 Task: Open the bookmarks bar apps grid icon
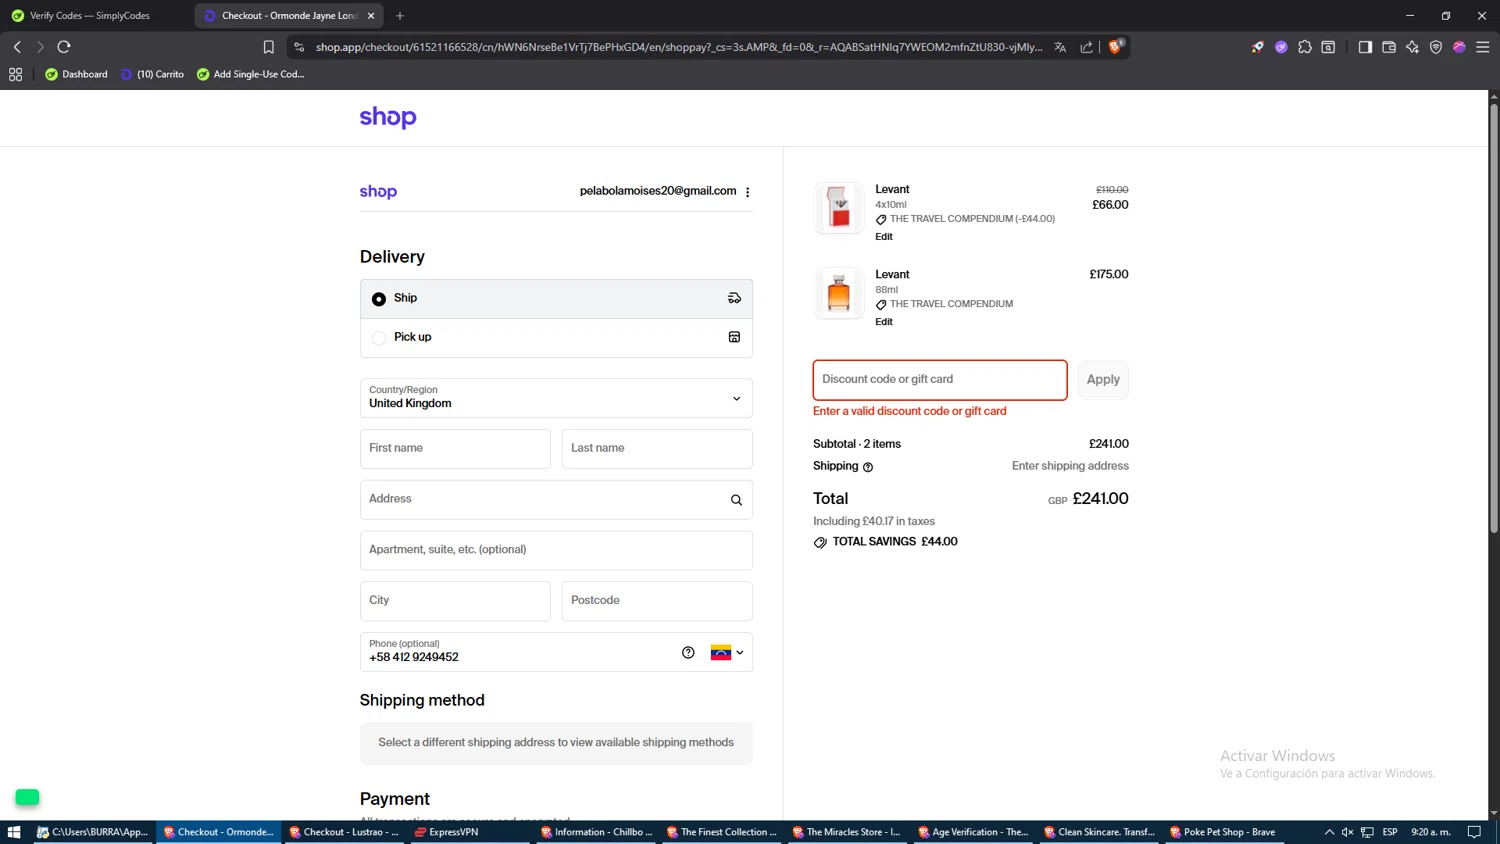click(15, 74)
